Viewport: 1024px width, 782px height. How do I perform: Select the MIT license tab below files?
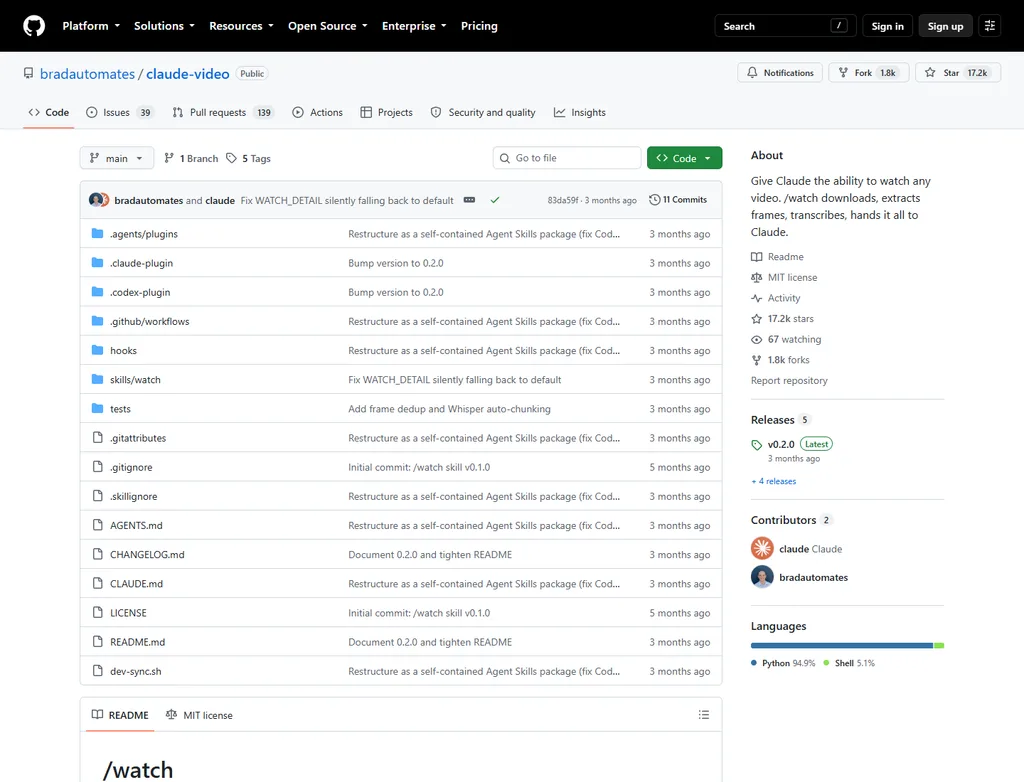[x=199, y=715]
